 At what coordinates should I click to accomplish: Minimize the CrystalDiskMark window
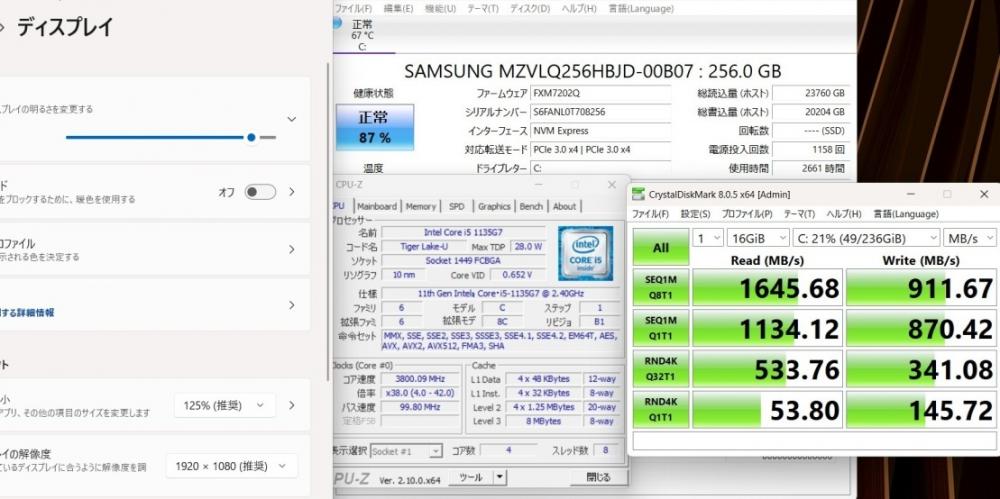(x=911, y=195)
